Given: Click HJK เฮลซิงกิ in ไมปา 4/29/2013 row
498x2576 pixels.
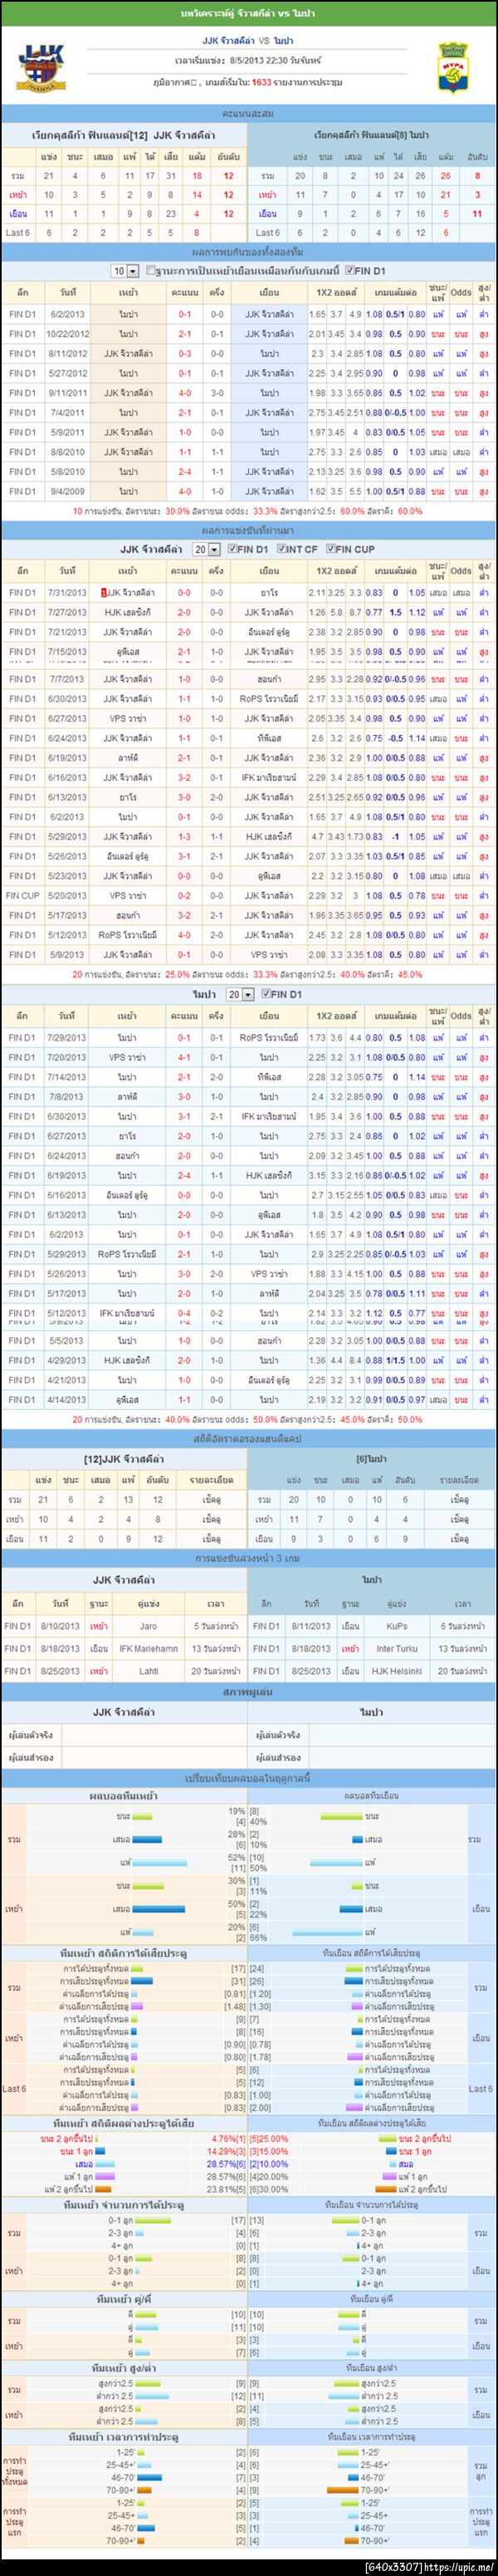Looking at the screenshot, I should click(127, 1360).
